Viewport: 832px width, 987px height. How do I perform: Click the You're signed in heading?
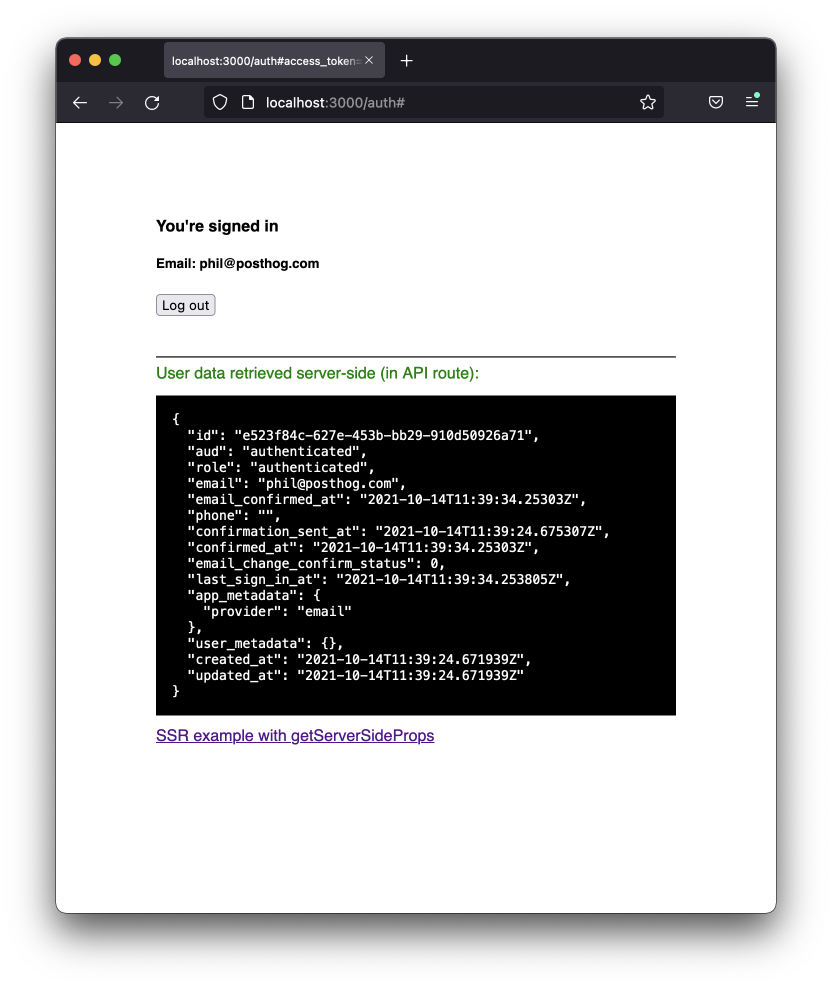tap(216, 226)
